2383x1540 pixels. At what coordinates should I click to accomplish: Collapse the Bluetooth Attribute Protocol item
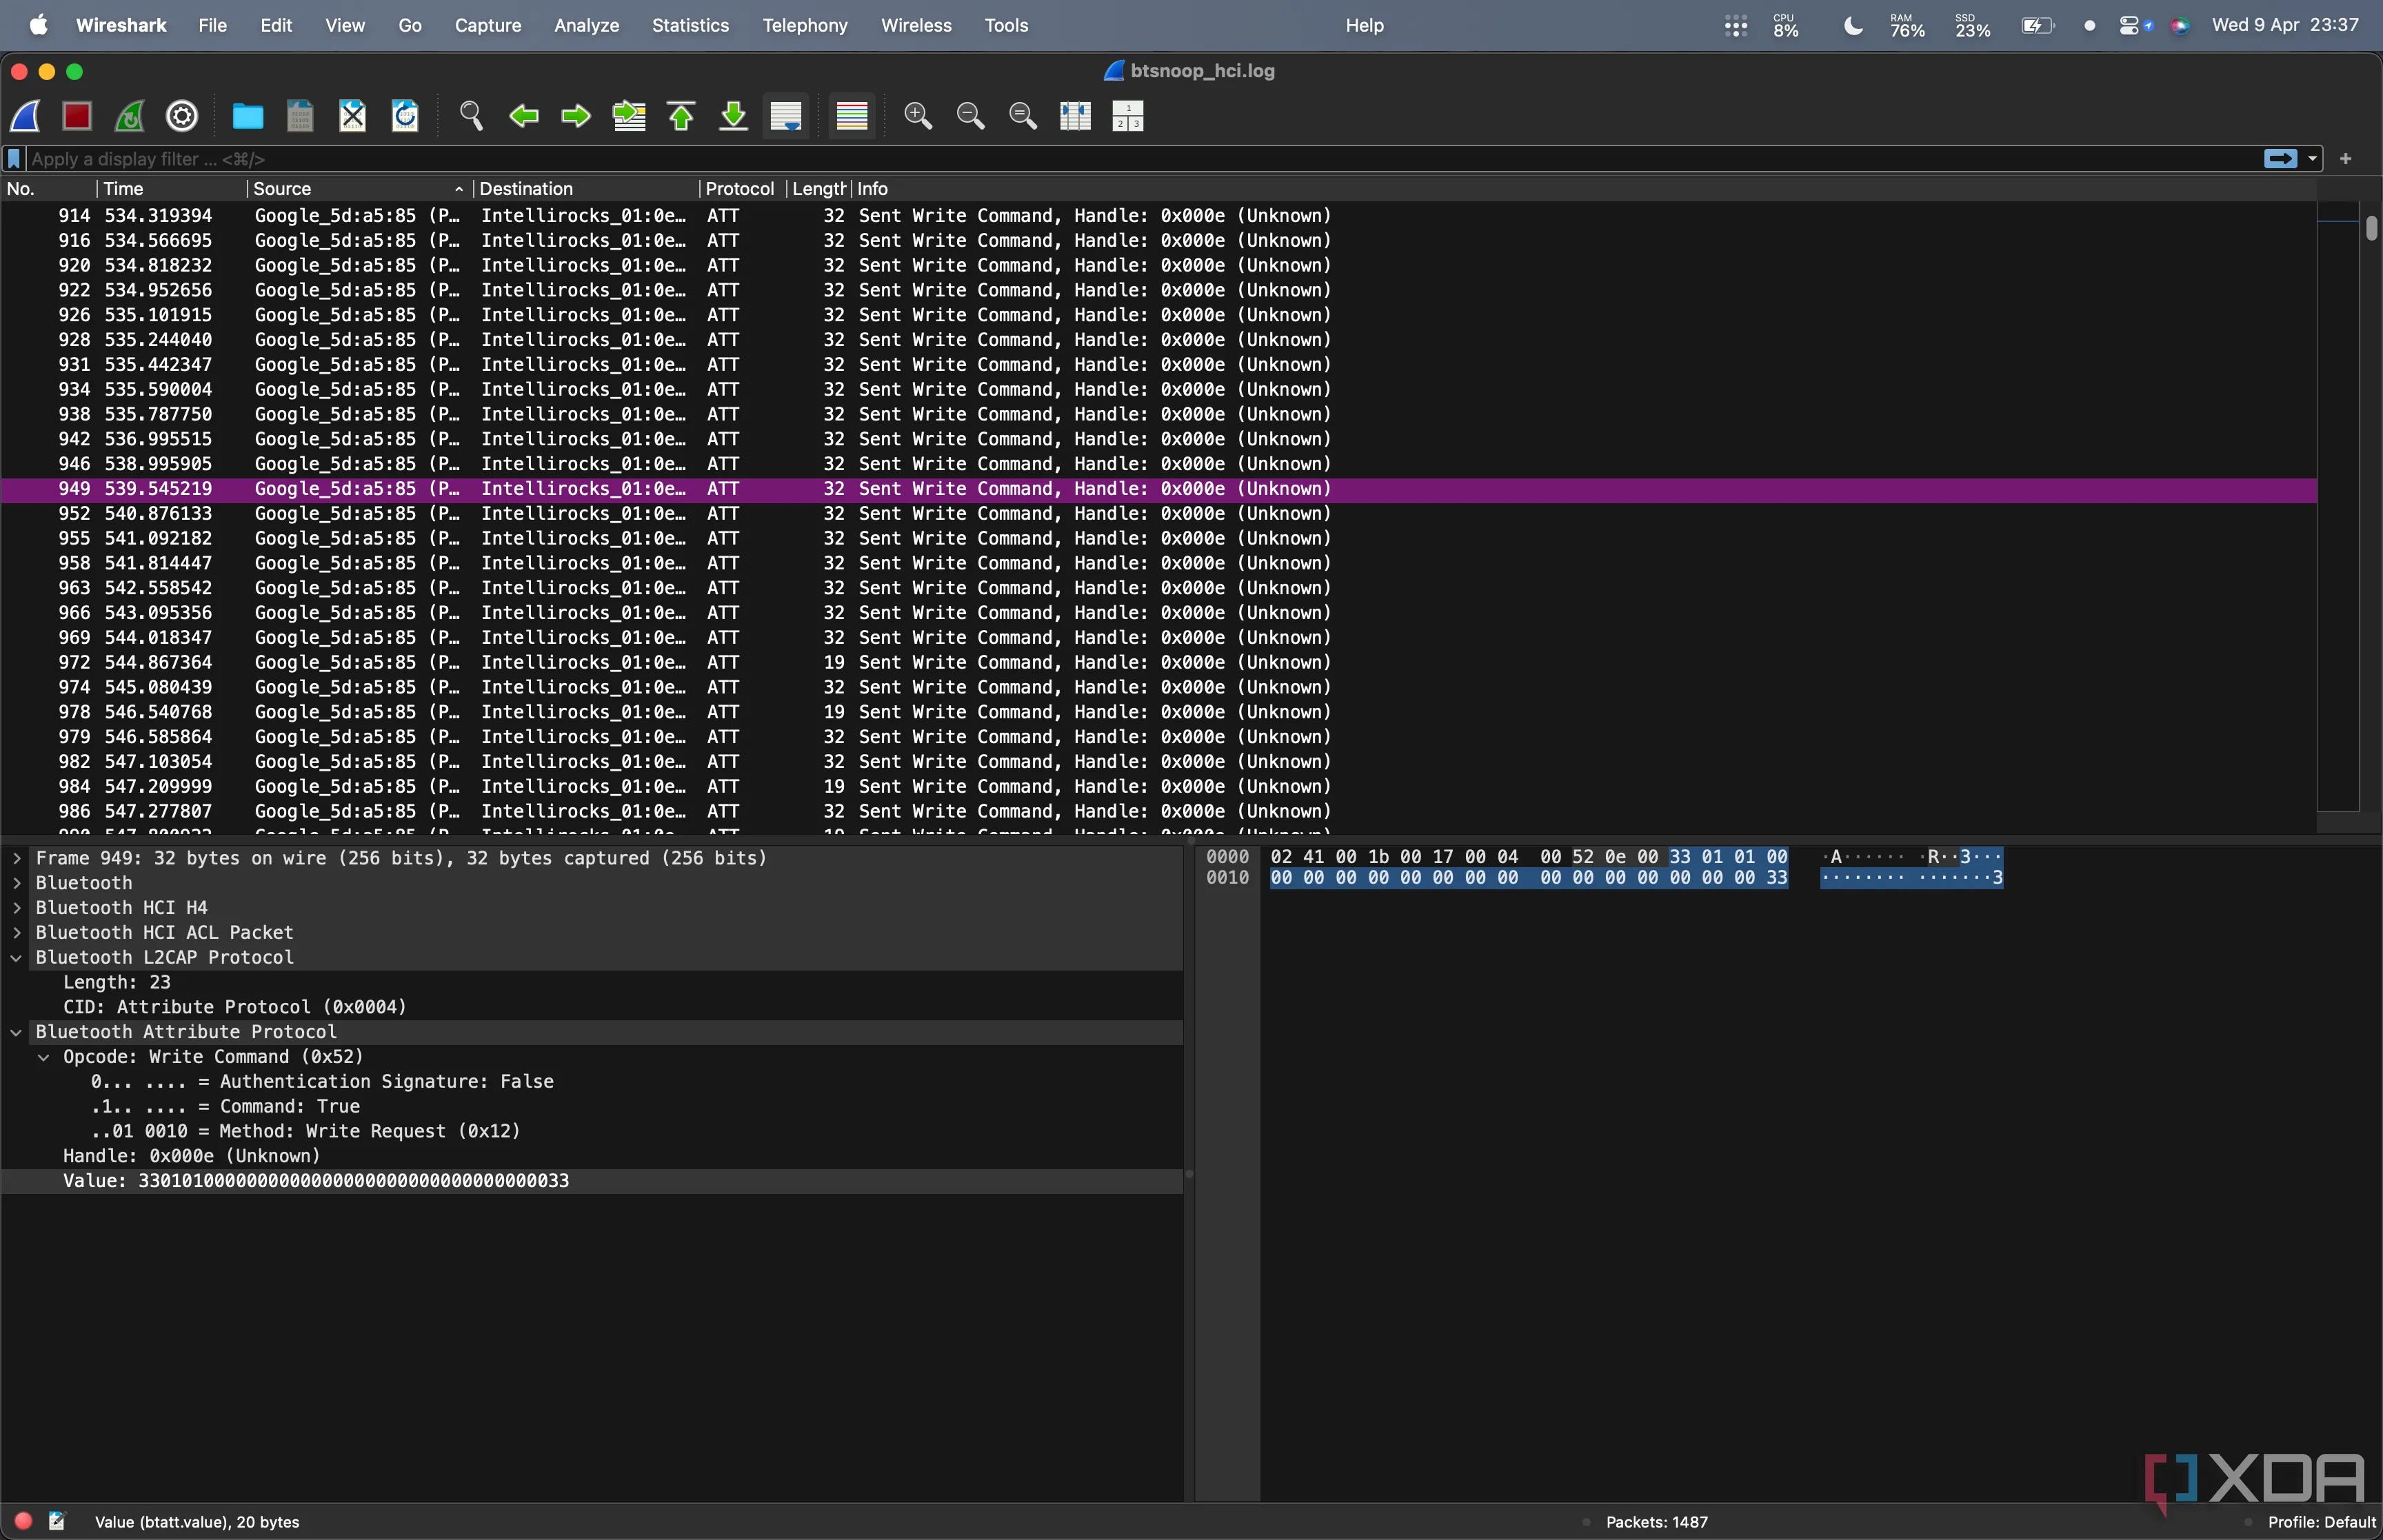17,1032
